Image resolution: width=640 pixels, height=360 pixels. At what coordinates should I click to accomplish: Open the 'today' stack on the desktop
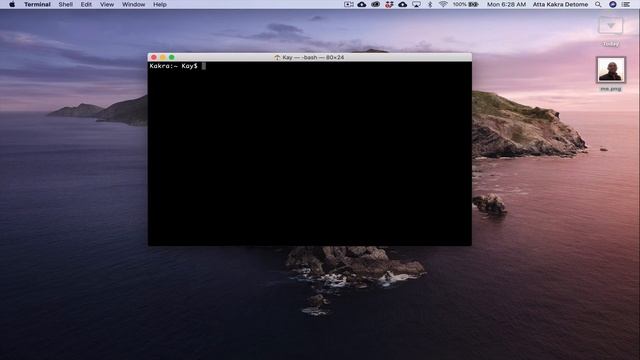pos(611,26)
